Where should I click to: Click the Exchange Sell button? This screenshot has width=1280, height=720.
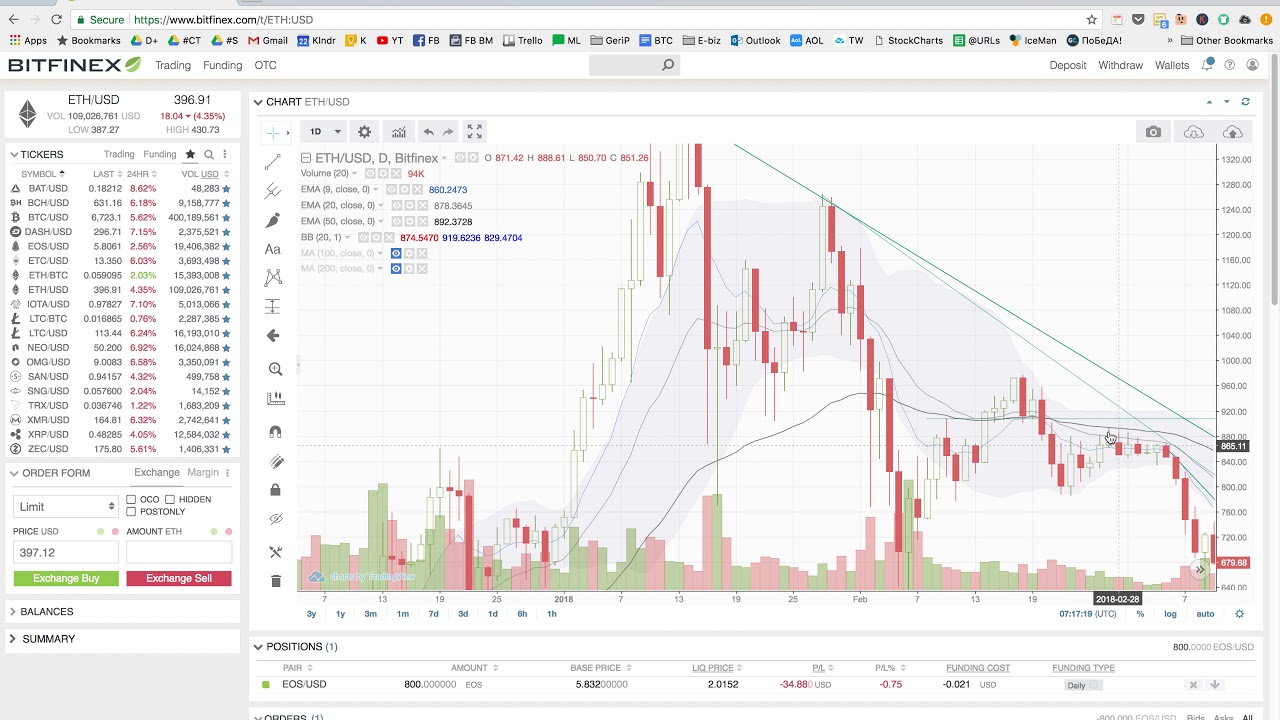pyautogui.click(x=179, y=578)
